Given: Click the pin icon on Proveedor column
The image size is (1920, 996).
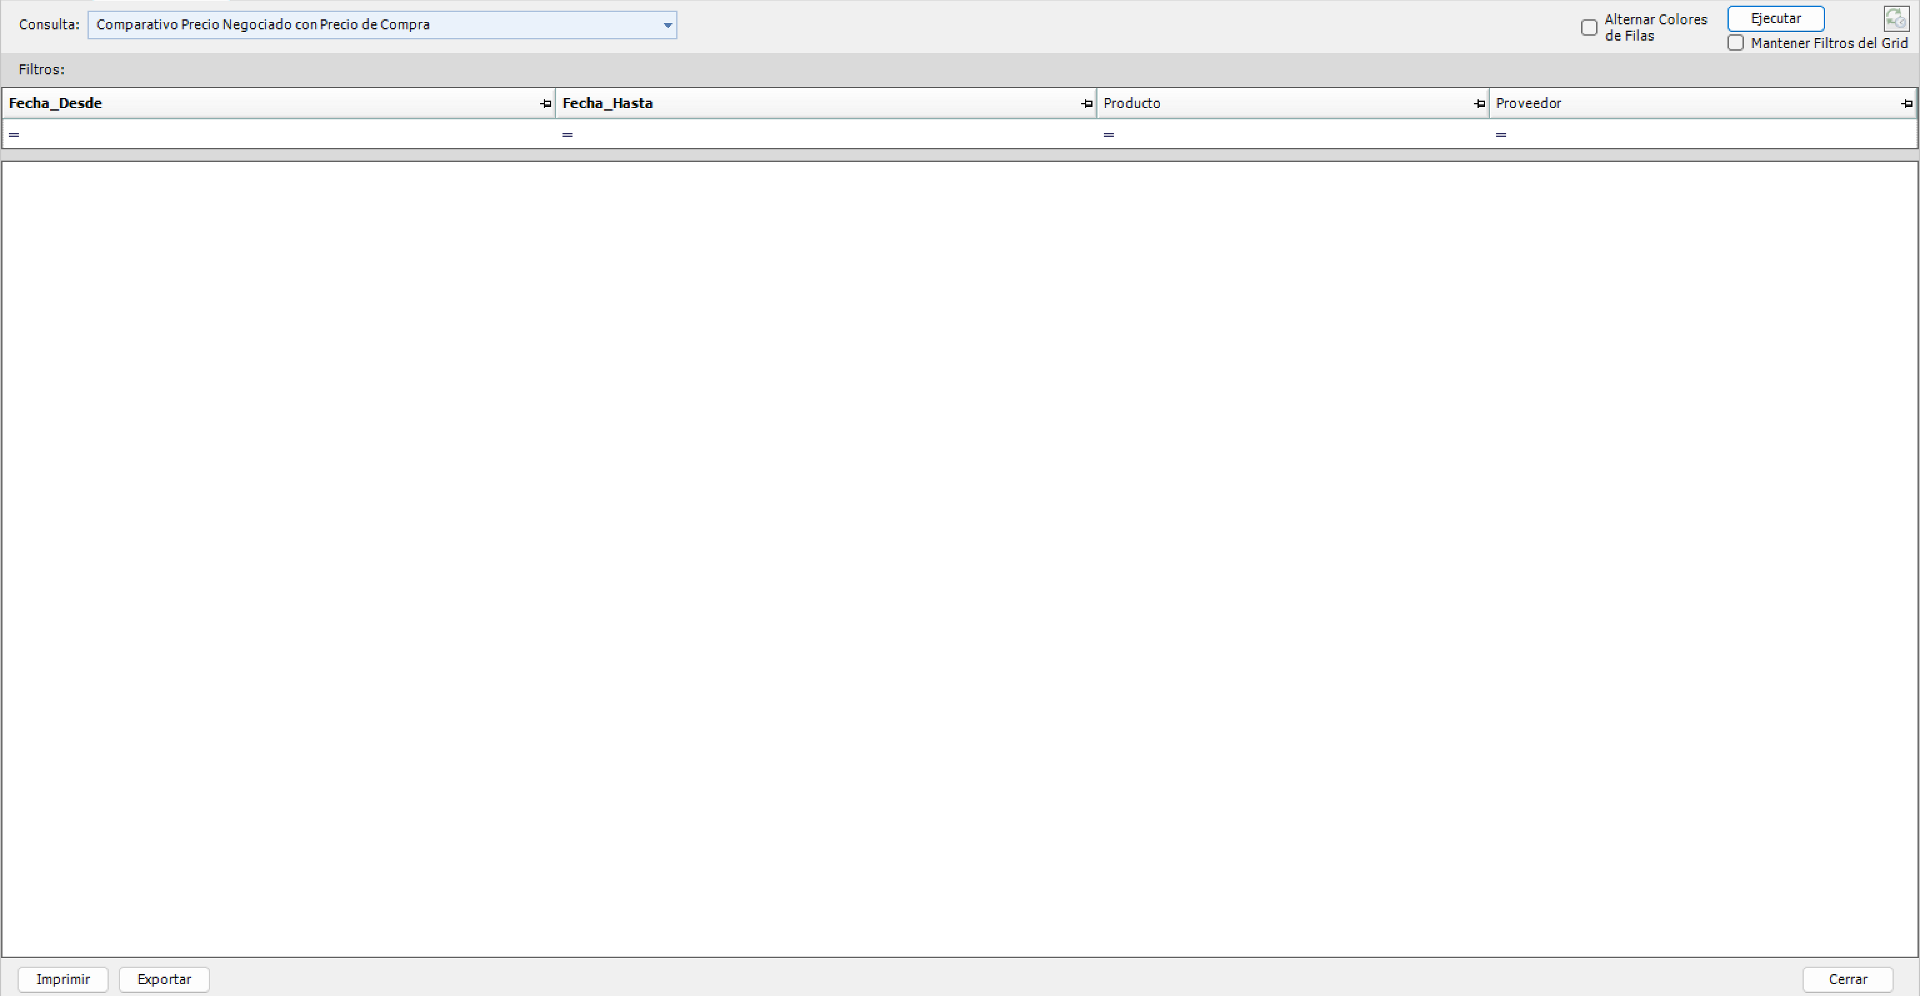Looking at the screenshot, I should 1907,103.
